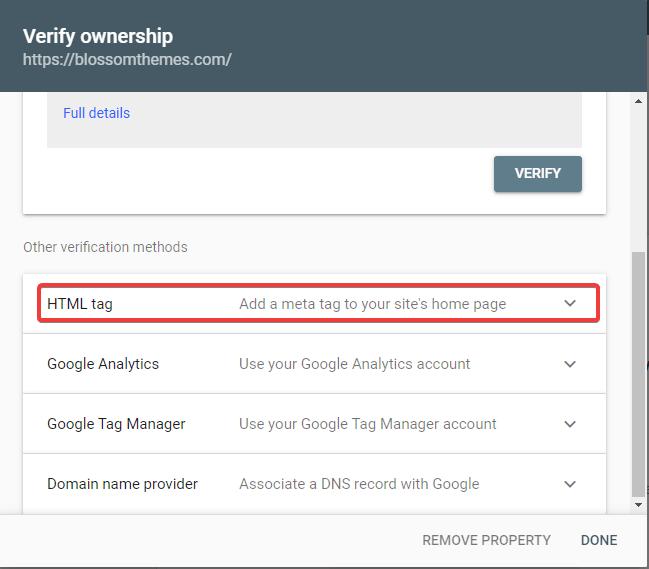Select the Google Analytics method label

pyautogui.click(x=103, y=364)
